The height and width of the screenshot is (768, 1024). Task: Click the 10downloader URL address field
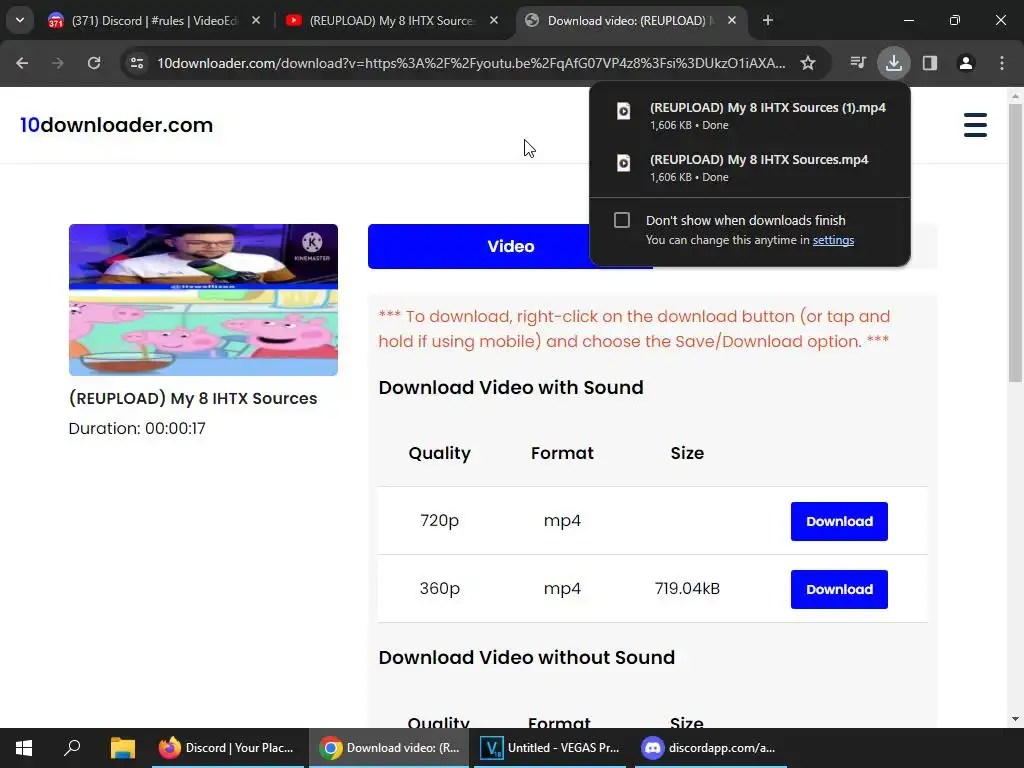(x=470, y=63)
